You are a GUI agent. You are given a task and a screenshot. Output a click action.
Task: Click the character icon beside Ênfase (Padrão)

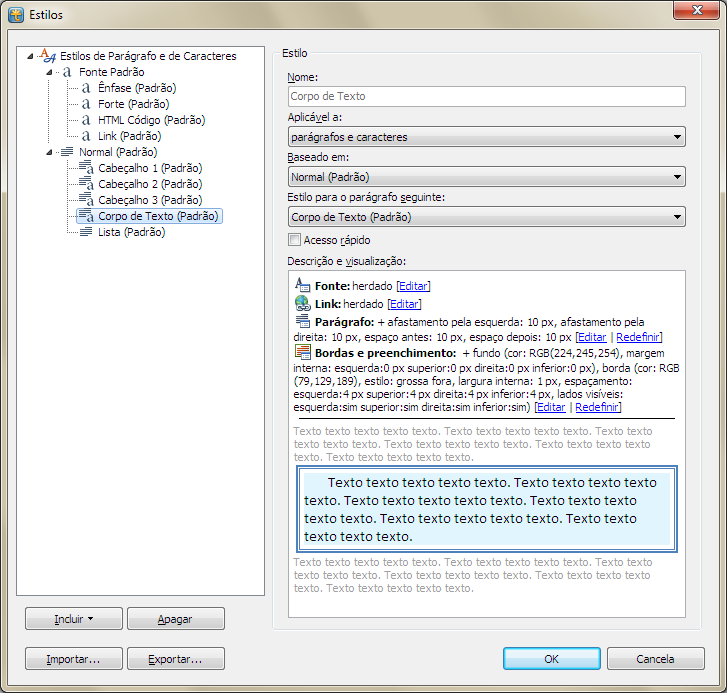click(86, 88)
